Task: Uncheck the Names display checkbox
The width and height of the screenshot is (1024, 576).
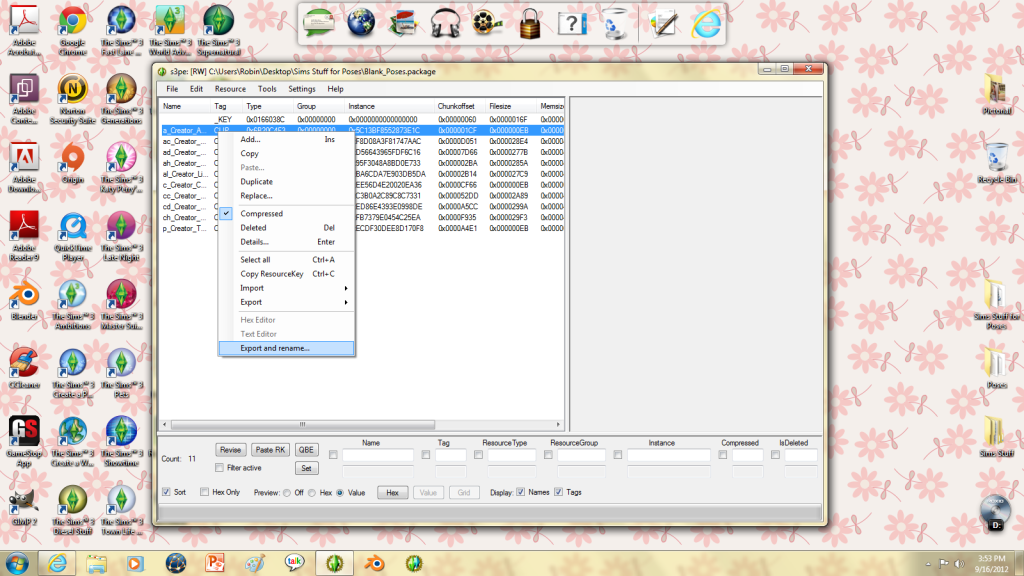Action: [520, 492]
